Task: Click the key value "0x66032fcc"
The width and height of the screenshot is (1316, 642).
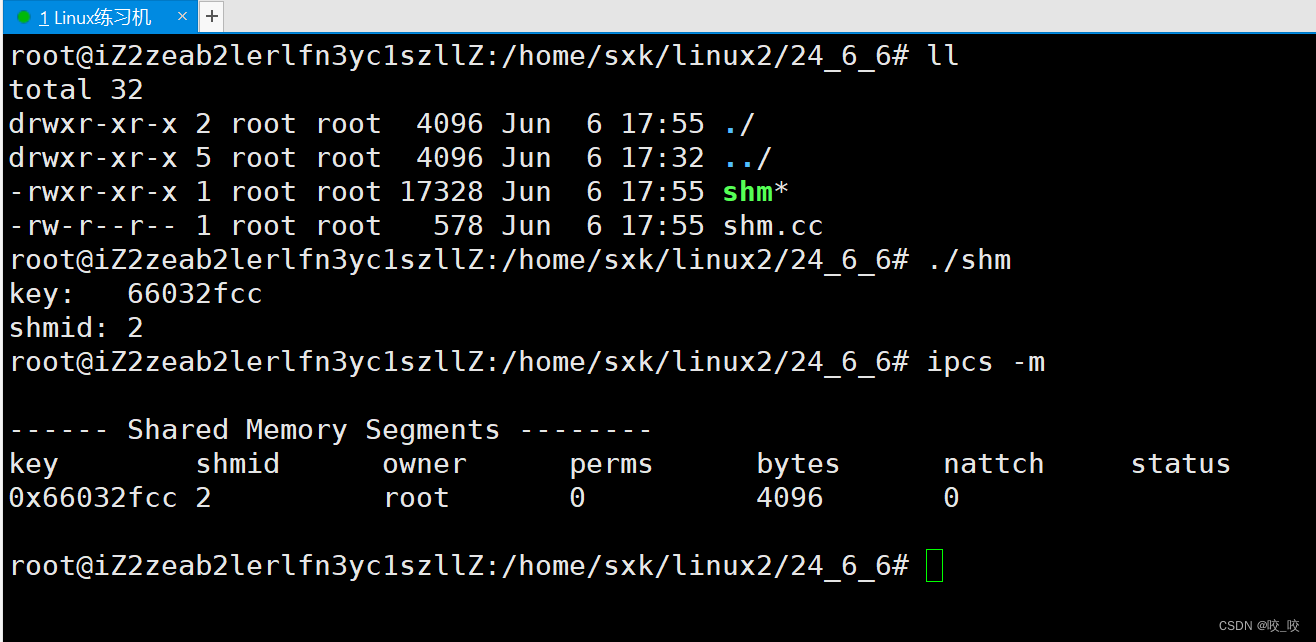Action: pos(93,497)
